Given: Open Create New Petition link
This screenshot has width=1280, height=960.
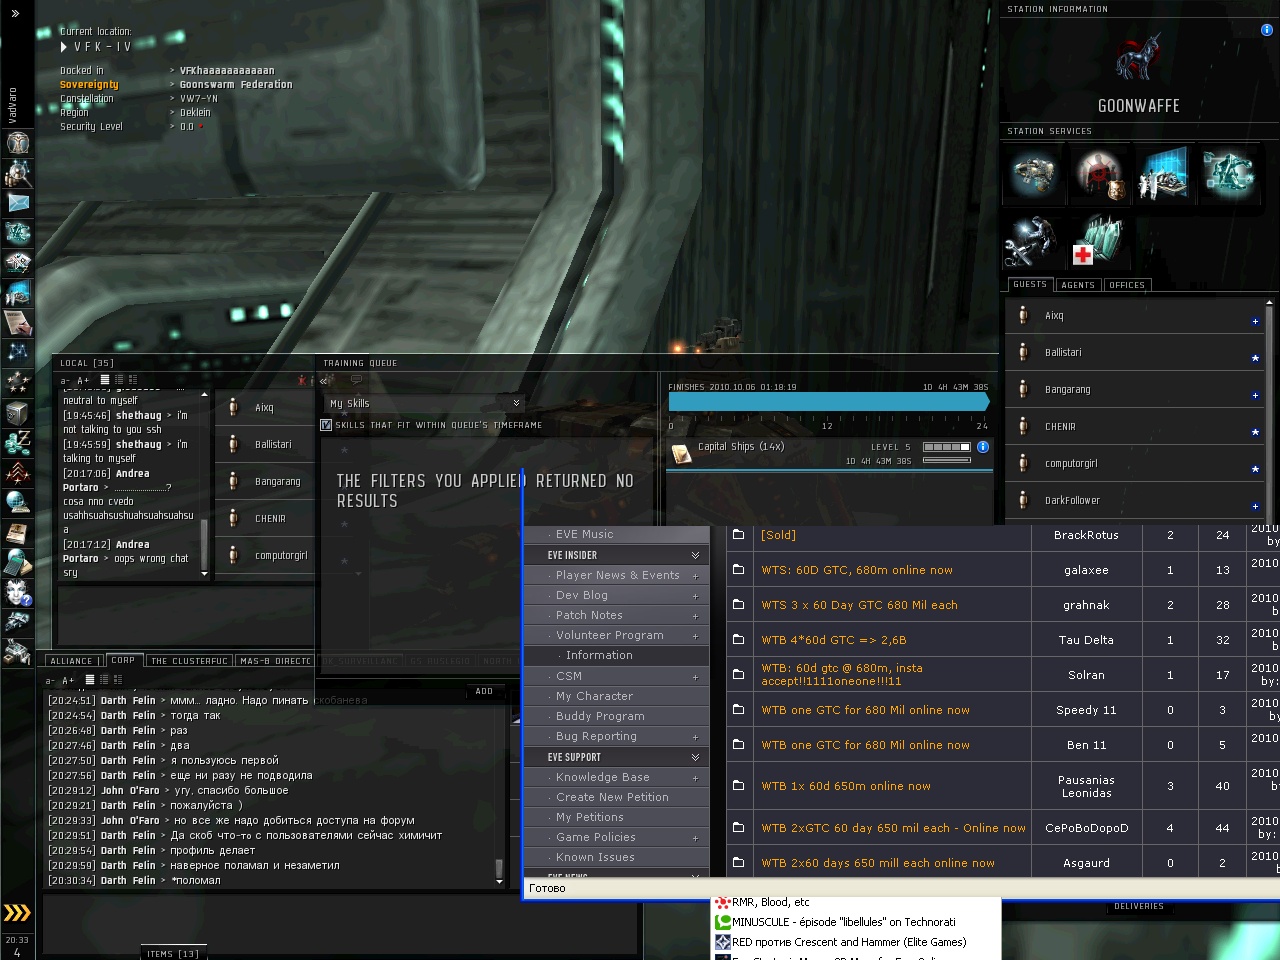Looking at the screenshot, I should click(612, 797).
